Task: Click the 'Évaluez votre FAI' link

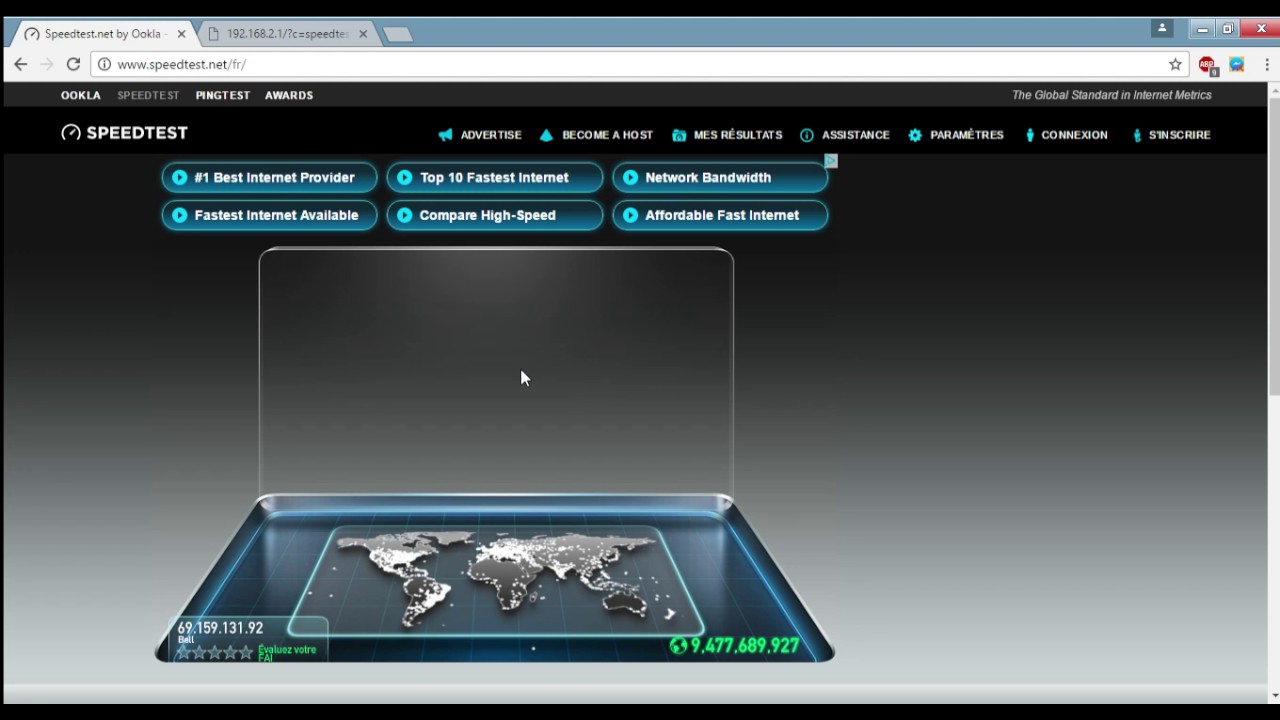Action: point(287,652)
